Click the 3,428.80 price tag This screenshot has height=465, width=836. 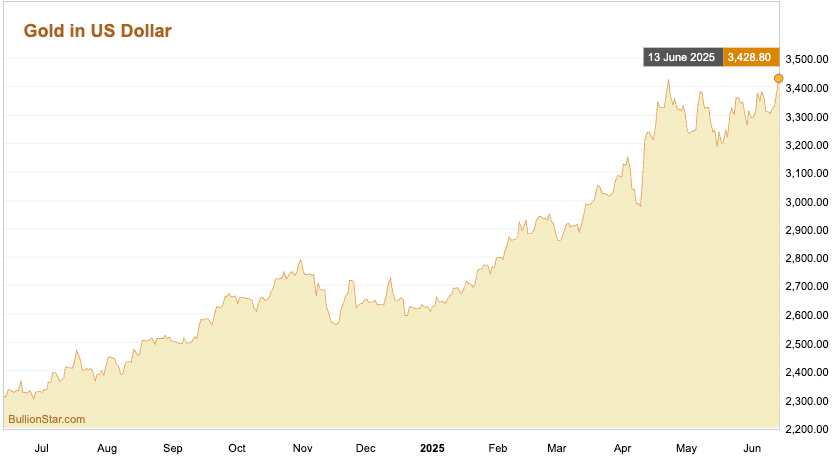click(x=749, y=58)
